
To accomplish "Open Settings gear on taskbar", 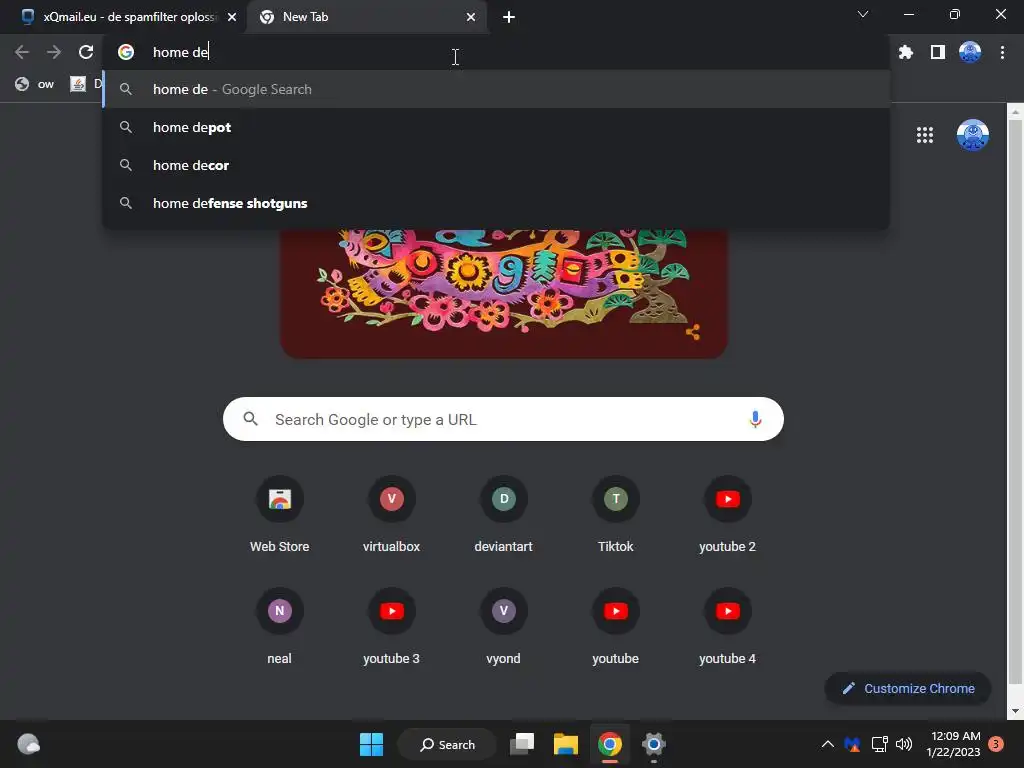I will tap(653, 744).
